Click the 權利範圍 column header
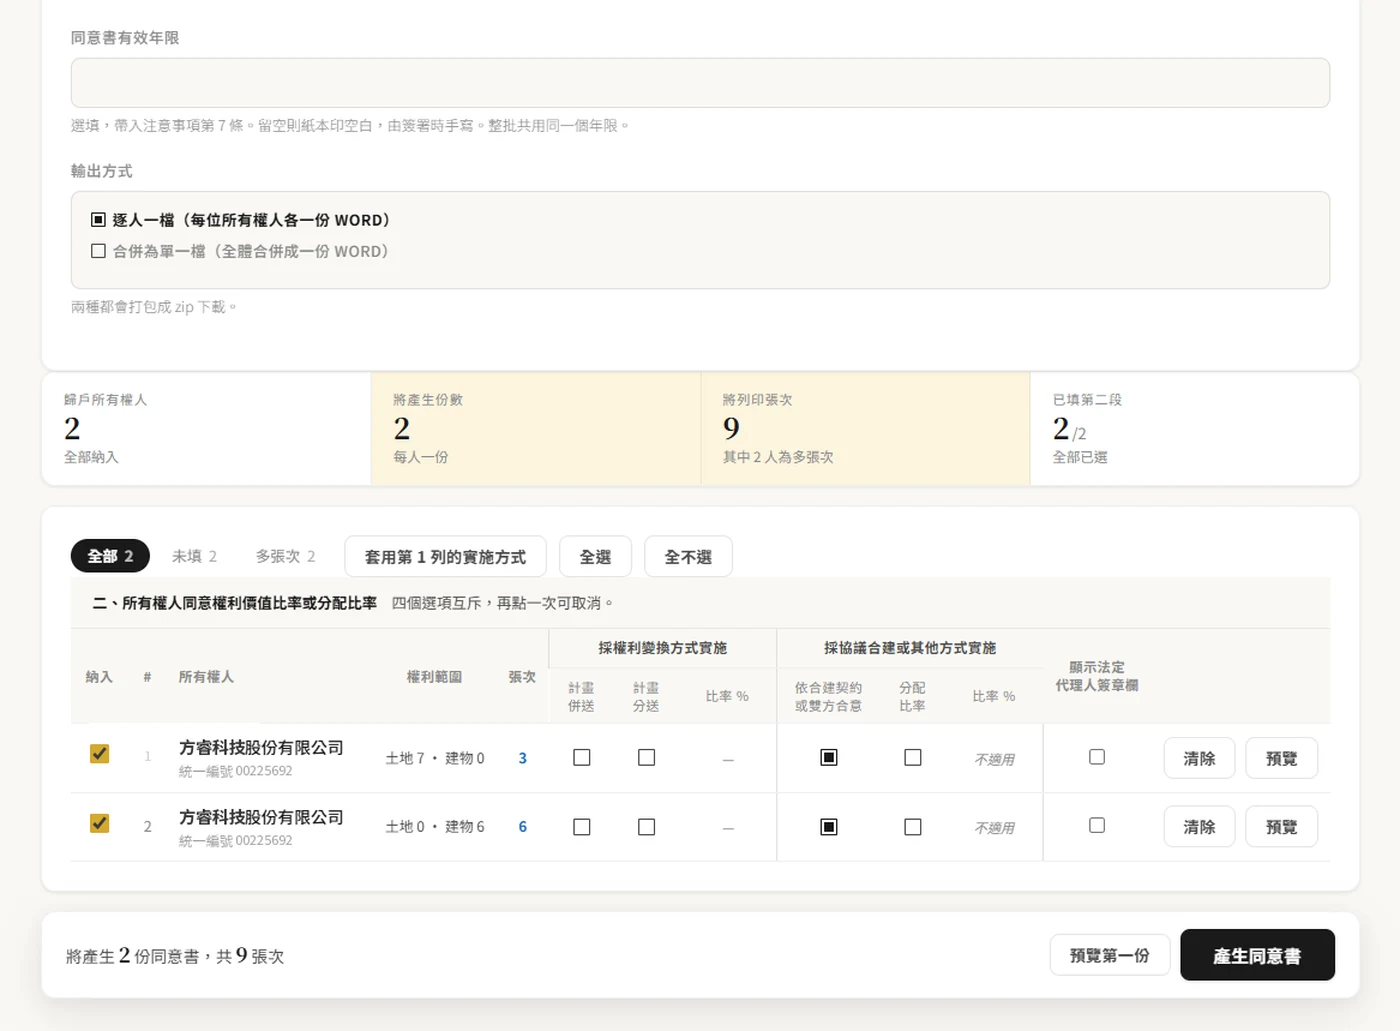1400x1031 pixels. pyautogui.click(x=434, y=677)
